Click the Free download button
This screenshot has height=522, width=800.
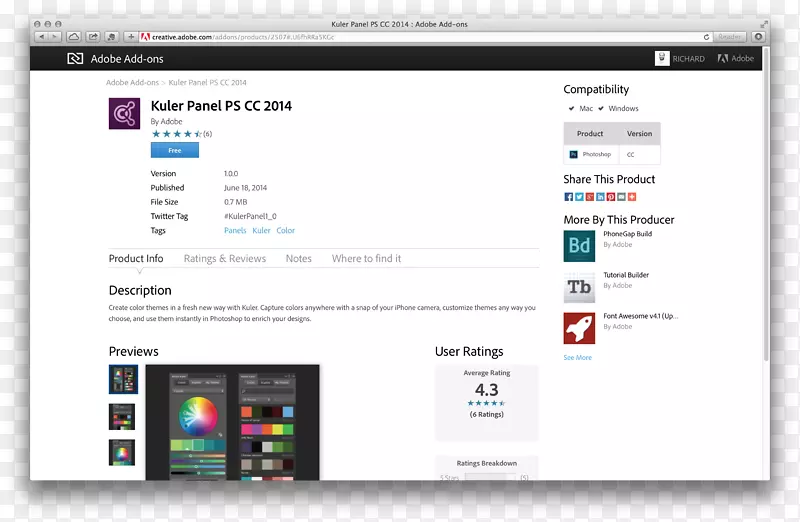click(x=174, y=150)
